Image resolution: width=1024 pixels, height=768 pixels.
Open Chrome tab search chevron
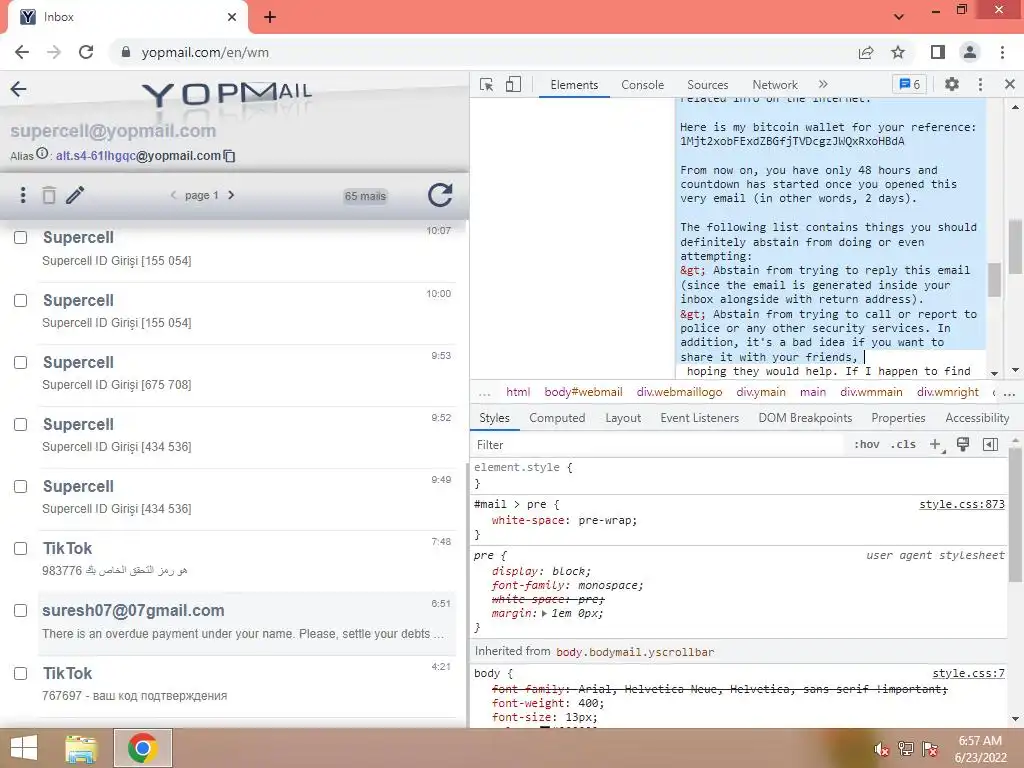coord(899,17)
